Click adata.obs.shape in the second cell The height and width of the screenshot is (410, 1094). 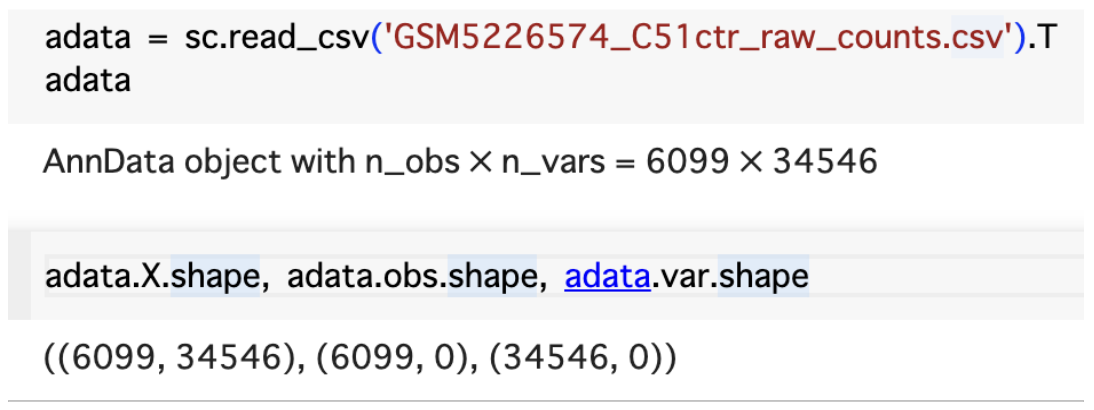(x=411, y=276)
